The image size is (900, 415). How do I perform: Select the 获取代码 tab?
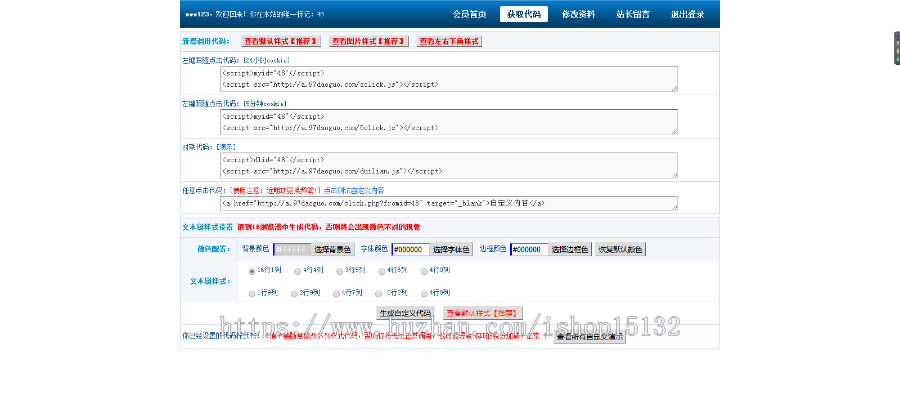click(523, 14)
